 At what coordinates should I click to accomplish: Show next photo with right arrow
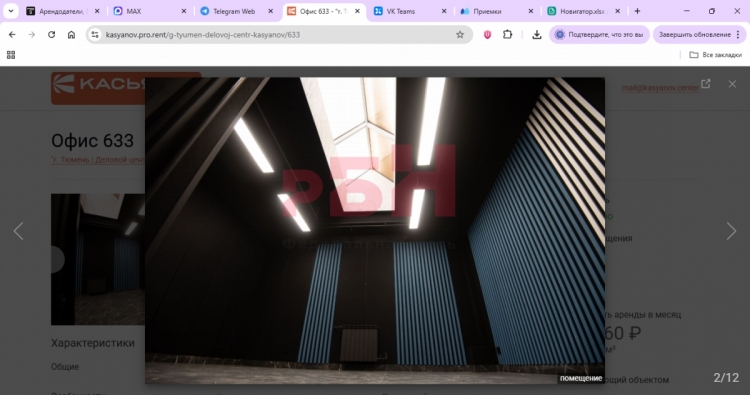click(731, 231)
